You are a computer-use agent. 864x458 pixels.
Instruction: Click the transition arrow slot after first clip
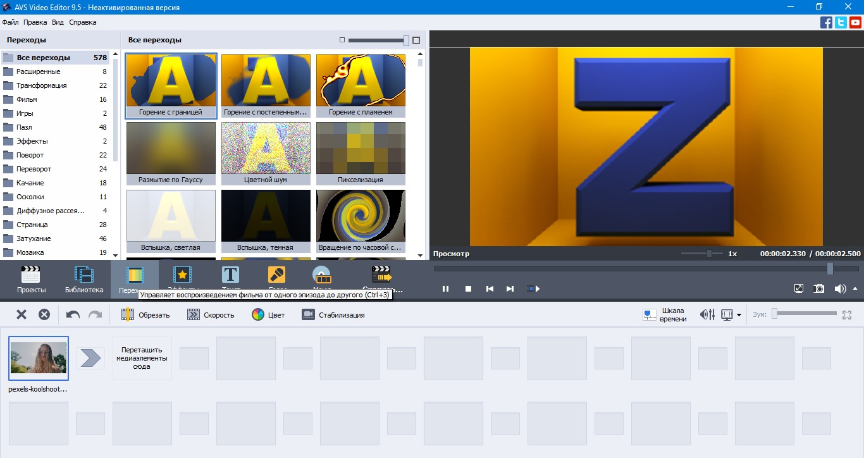(x=90, y=358)
